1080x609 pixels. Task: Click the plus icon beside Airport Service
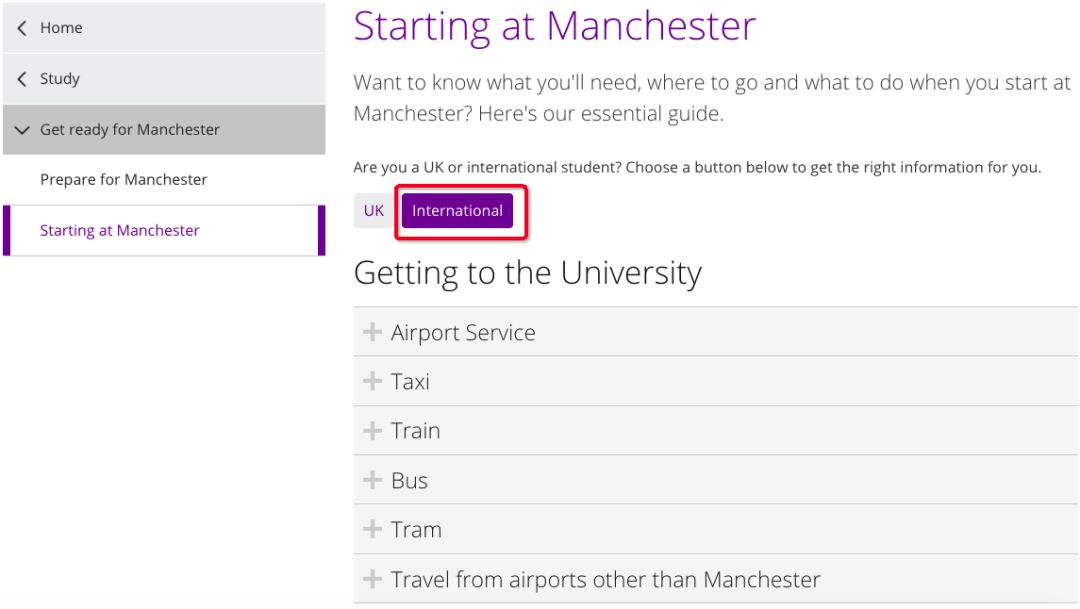click(372, 332)
